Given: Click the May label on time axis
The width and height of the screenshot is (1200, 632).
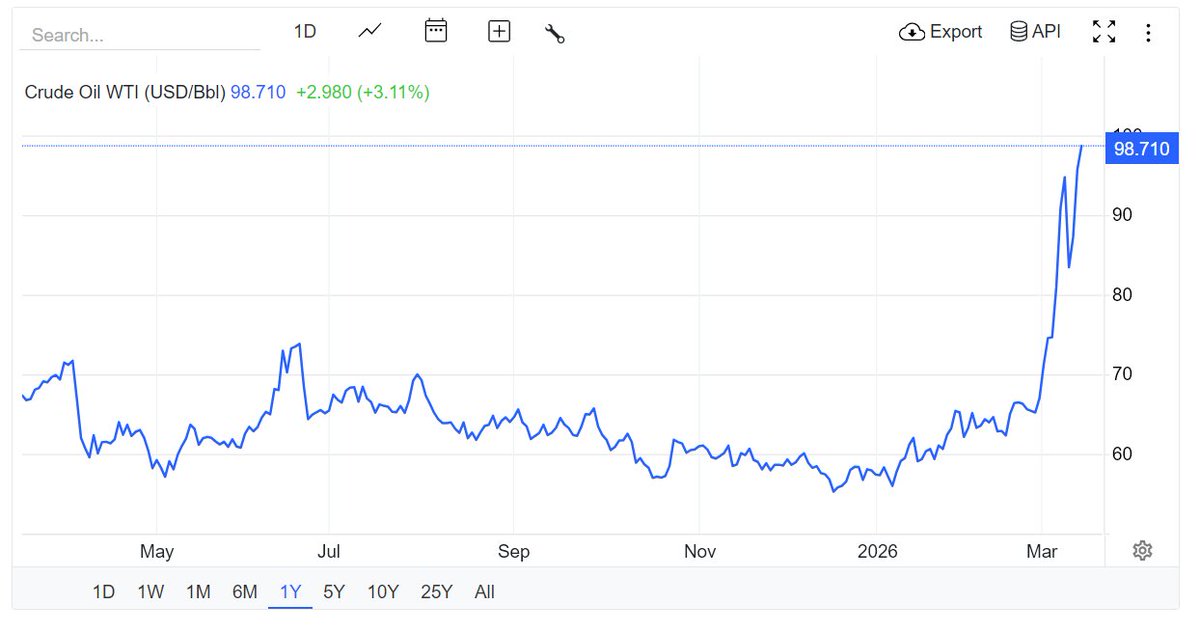Looking at the screenshot, I should coord(157,552).
